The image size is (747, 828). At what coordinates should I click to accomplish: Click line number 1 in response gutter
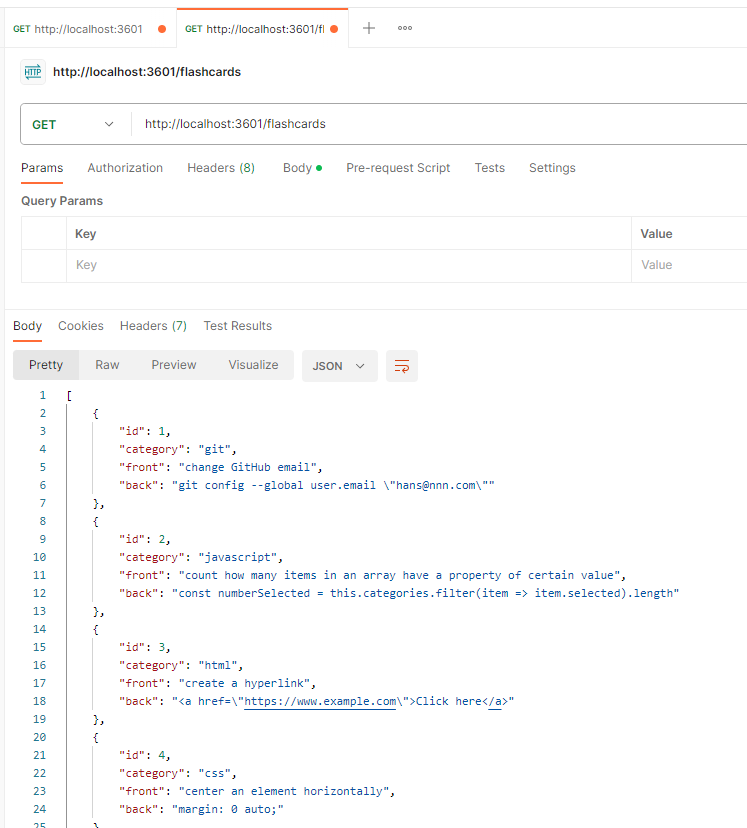pos(42,396)
